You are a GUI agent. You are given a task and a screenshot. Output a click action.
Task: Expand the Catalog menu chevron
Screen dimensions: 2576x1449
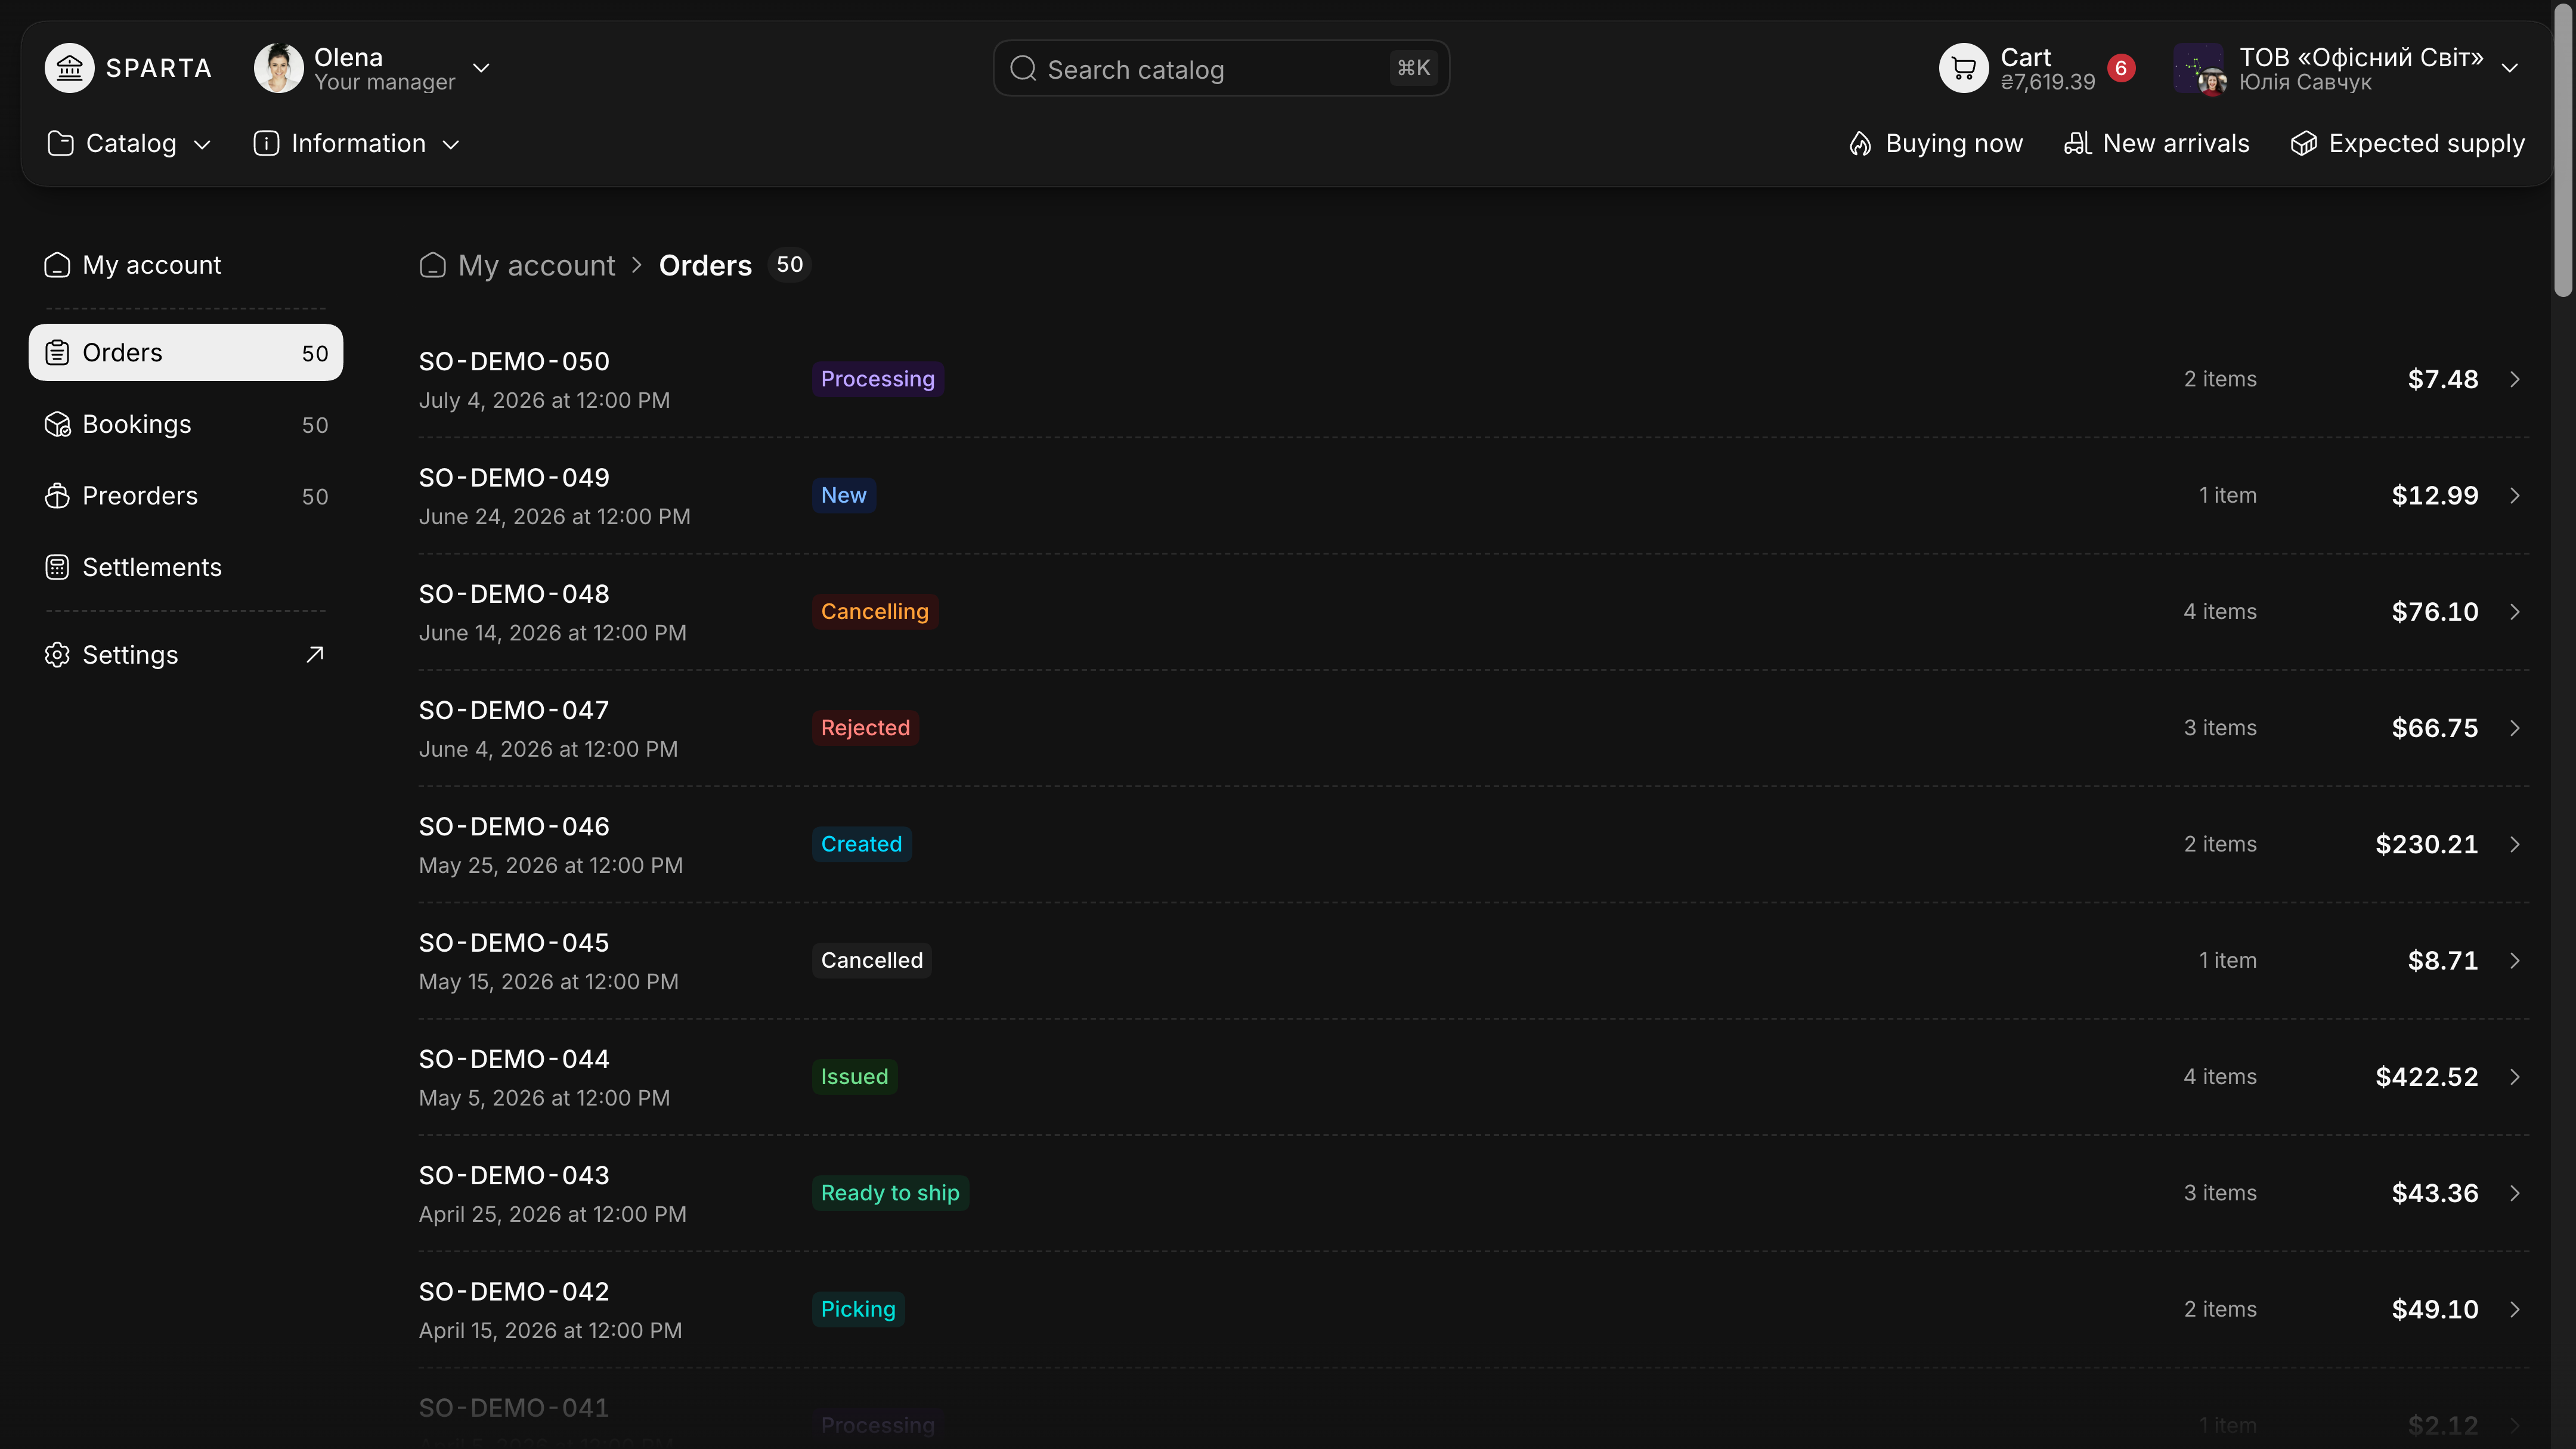point(202,145)
